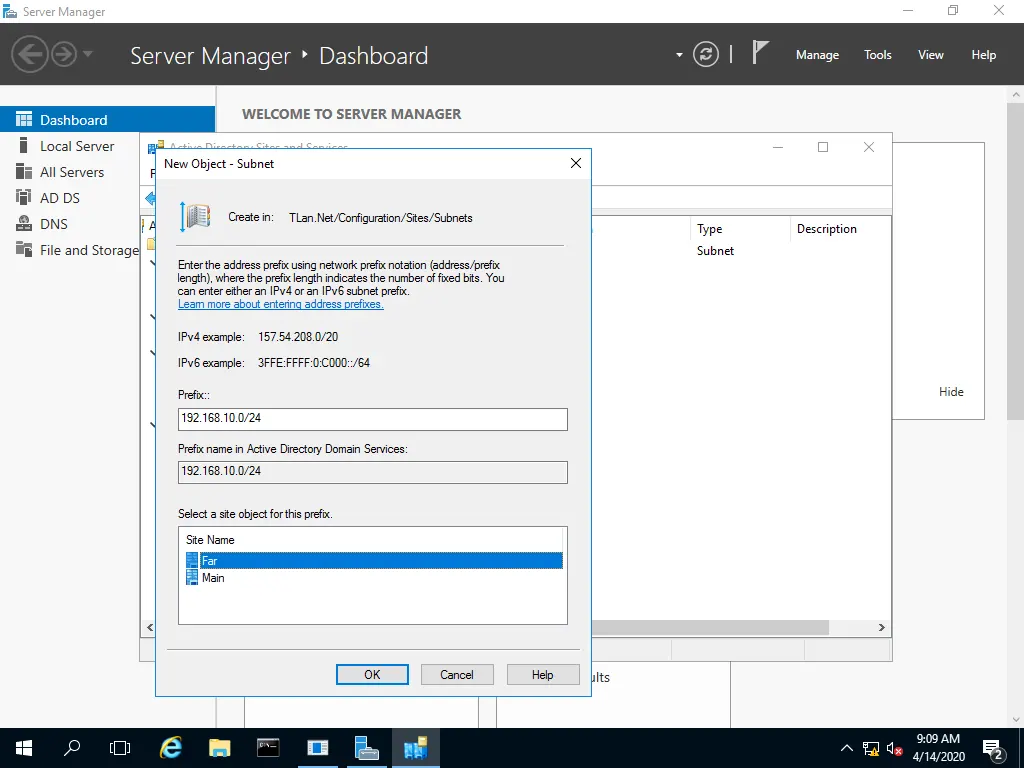1024x768 pixels.
Task: Switch to Server Manager via taskbar icon
Action: click(x=366, y=748)
